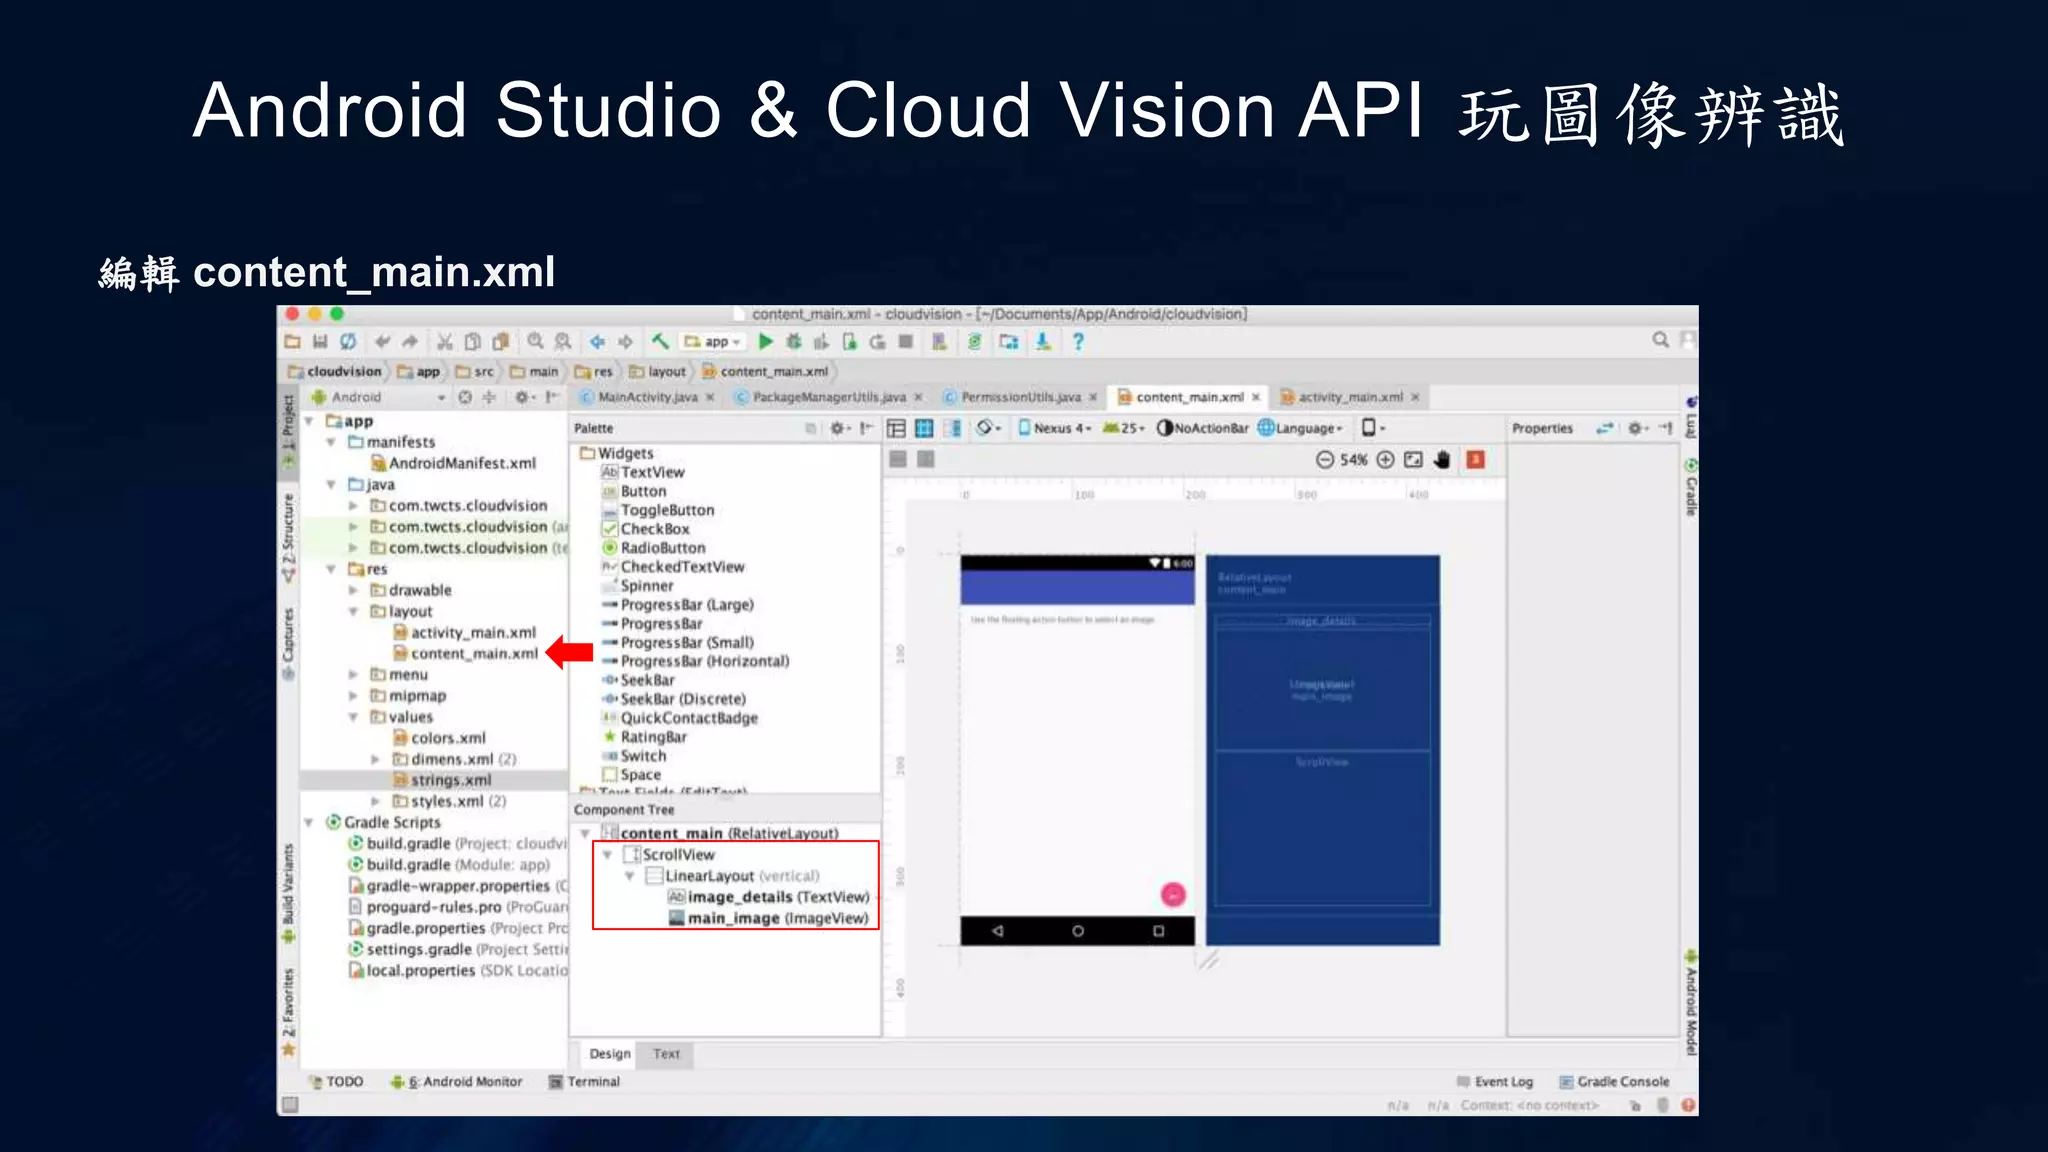Show the Design surface view icon
This screenshot has width=2048, height=1152.
(896, 428)
